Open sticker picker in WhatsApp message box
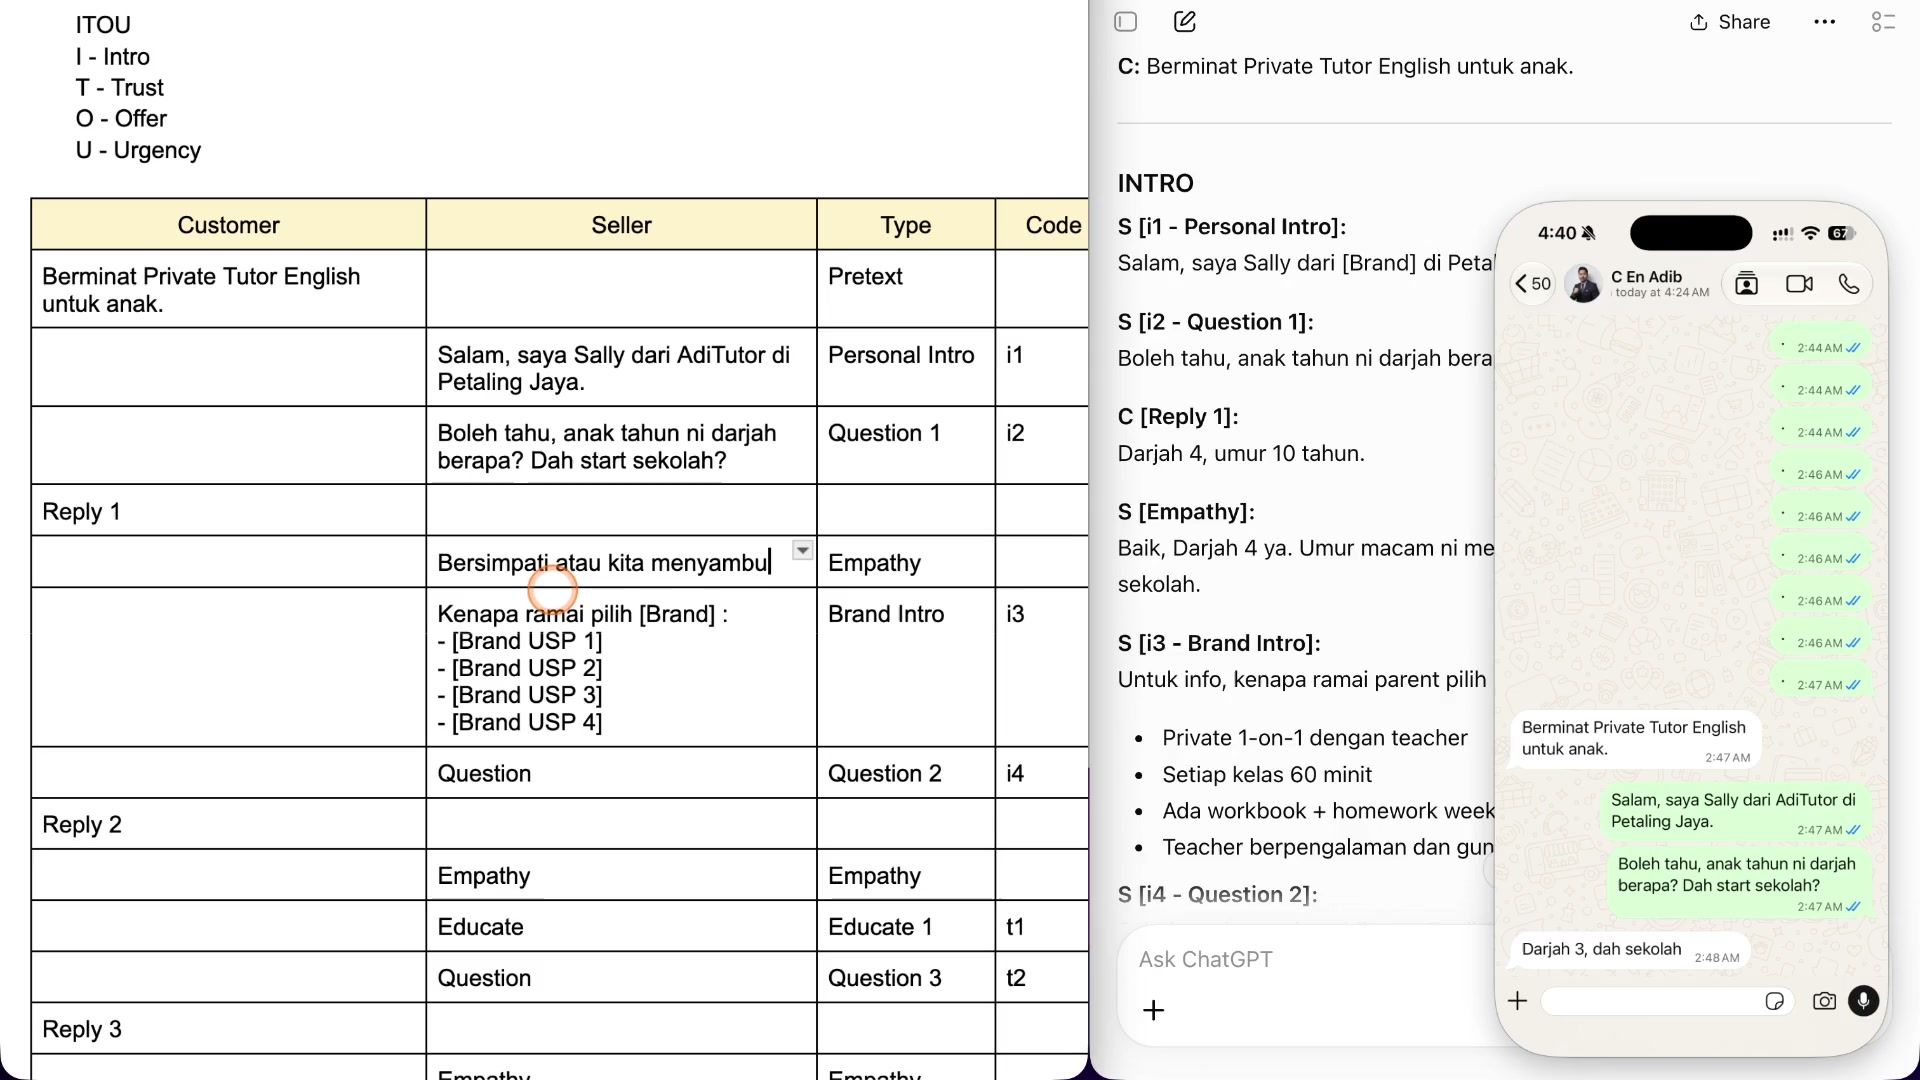 (1775, 1001)
